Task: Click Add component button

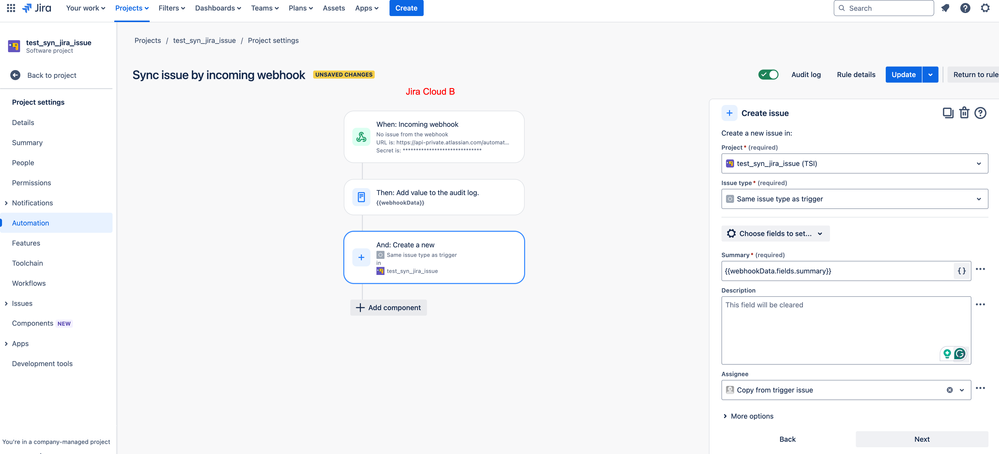Action: tap(389, 308)
